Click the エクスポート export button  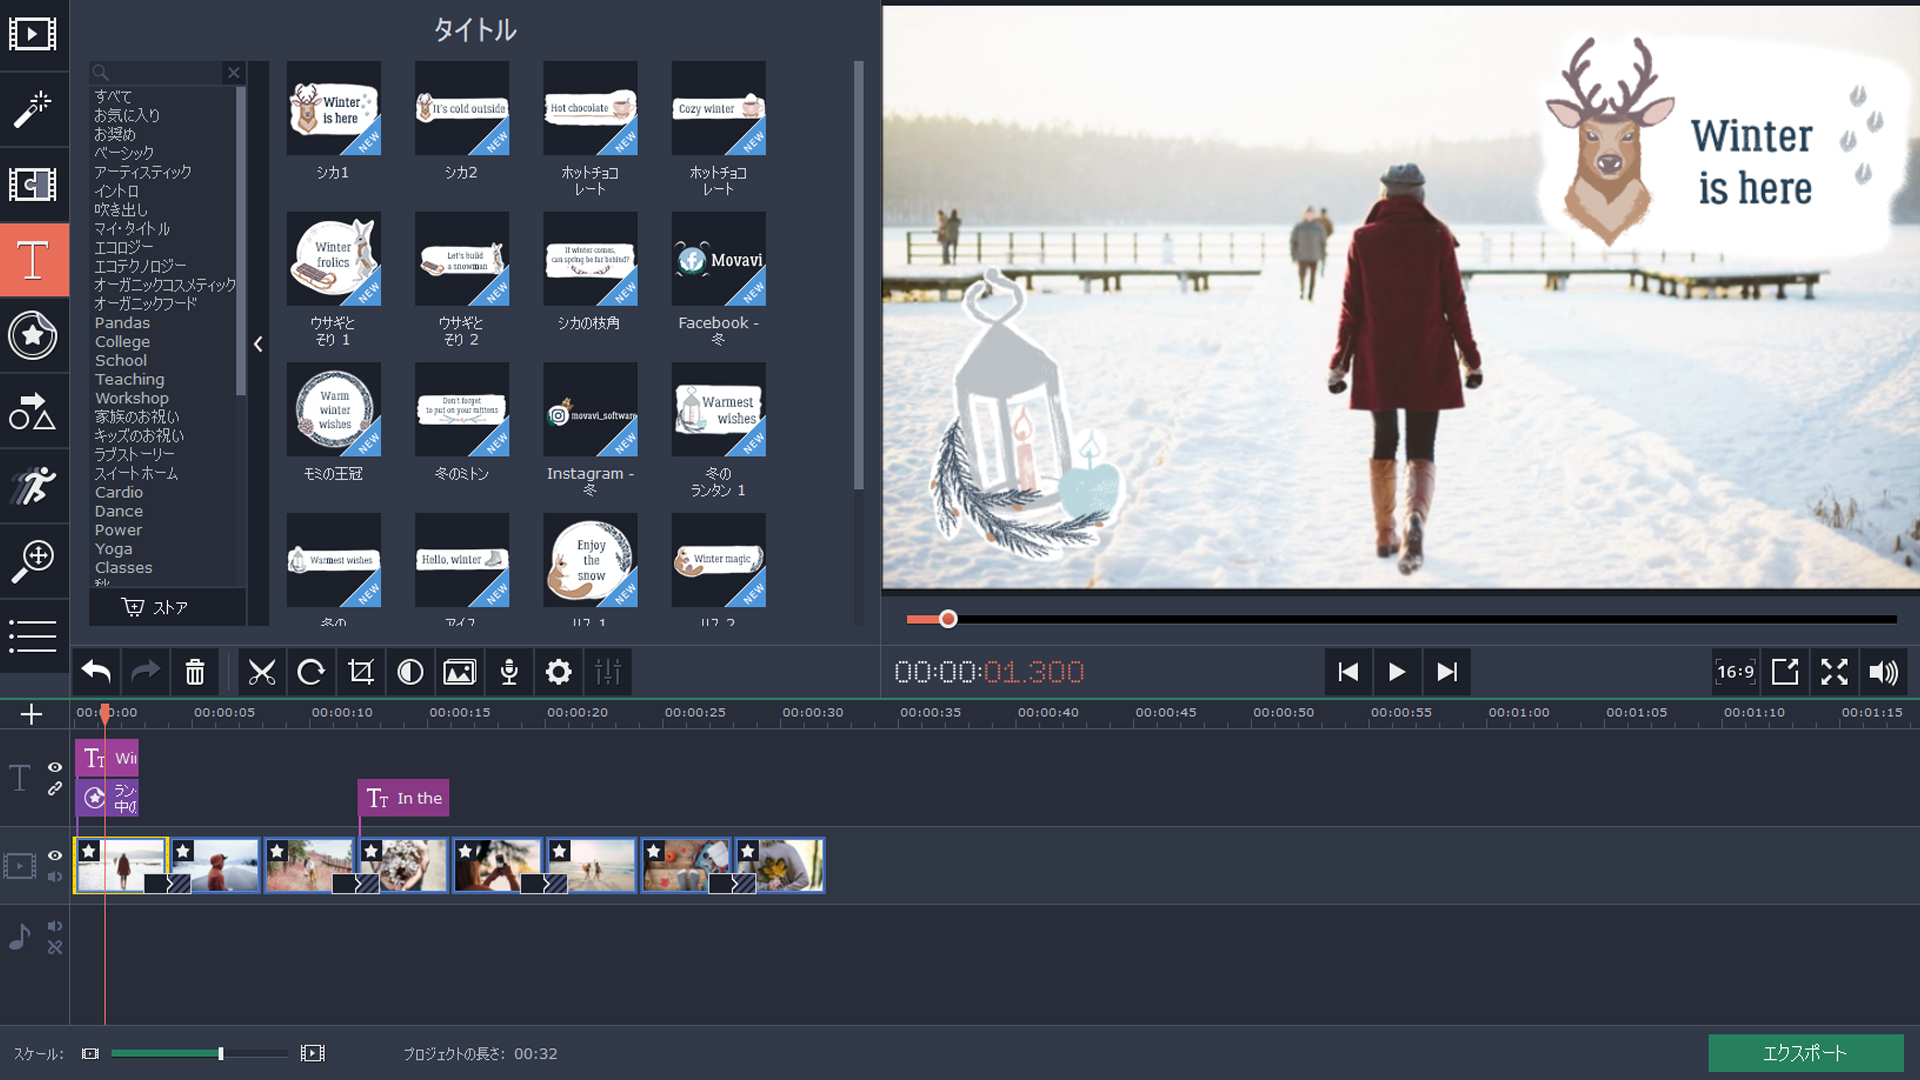[1805, 1053]
